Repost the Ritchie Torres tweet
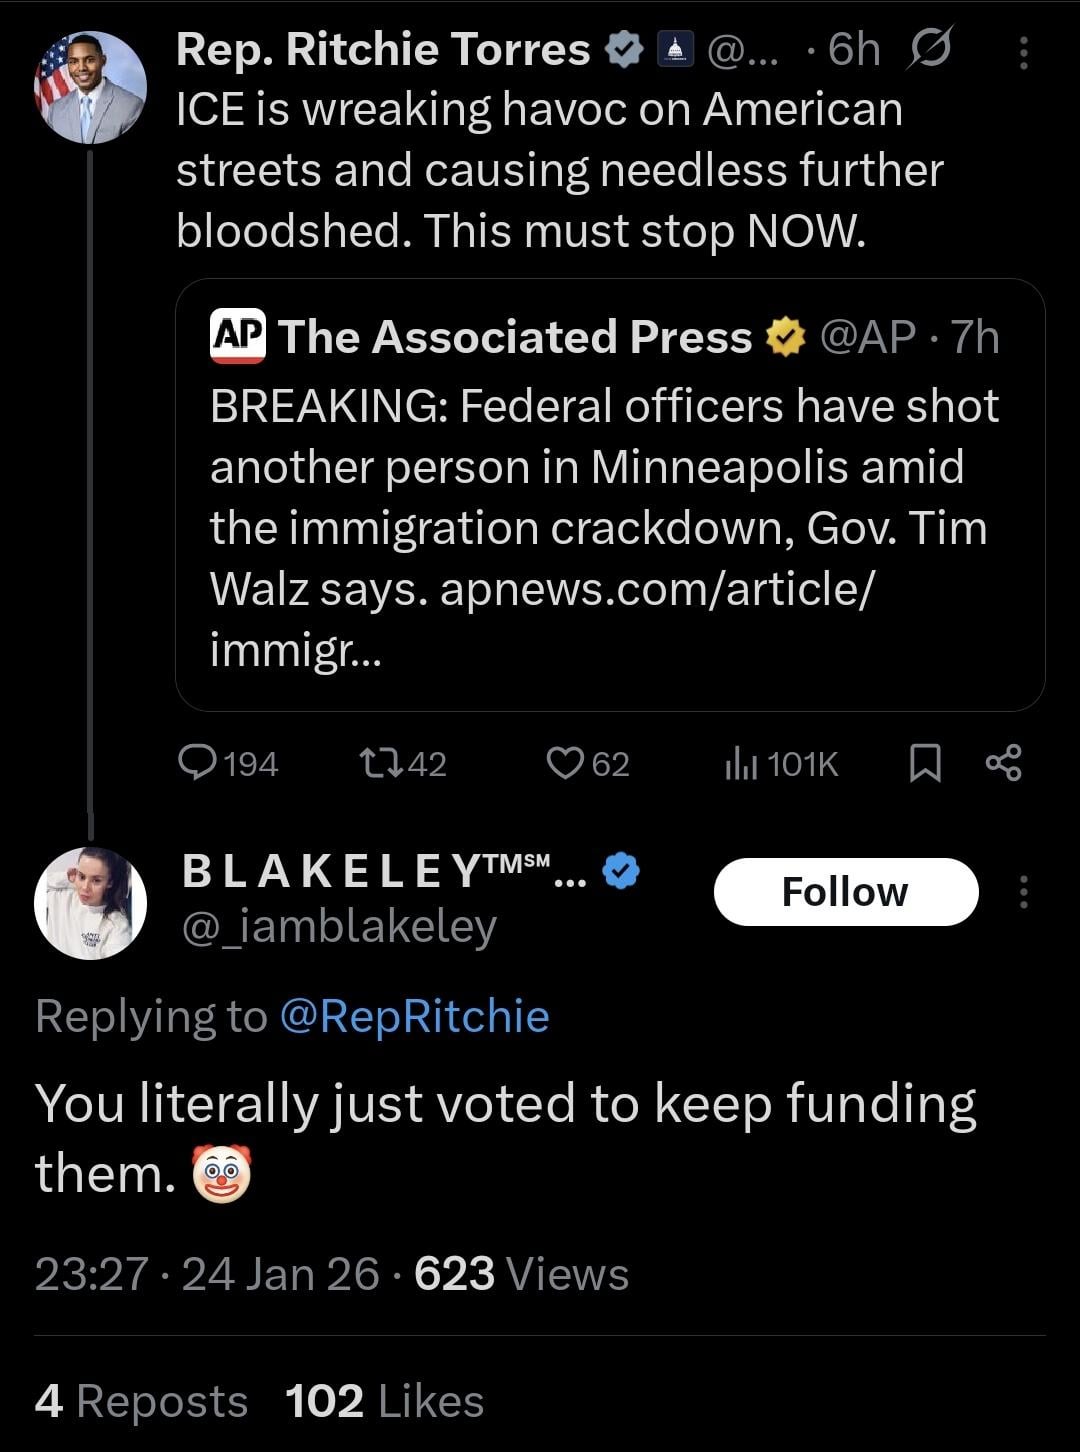The width and height of the screenshot is (1080, 1452). click(x=380, y=764)
